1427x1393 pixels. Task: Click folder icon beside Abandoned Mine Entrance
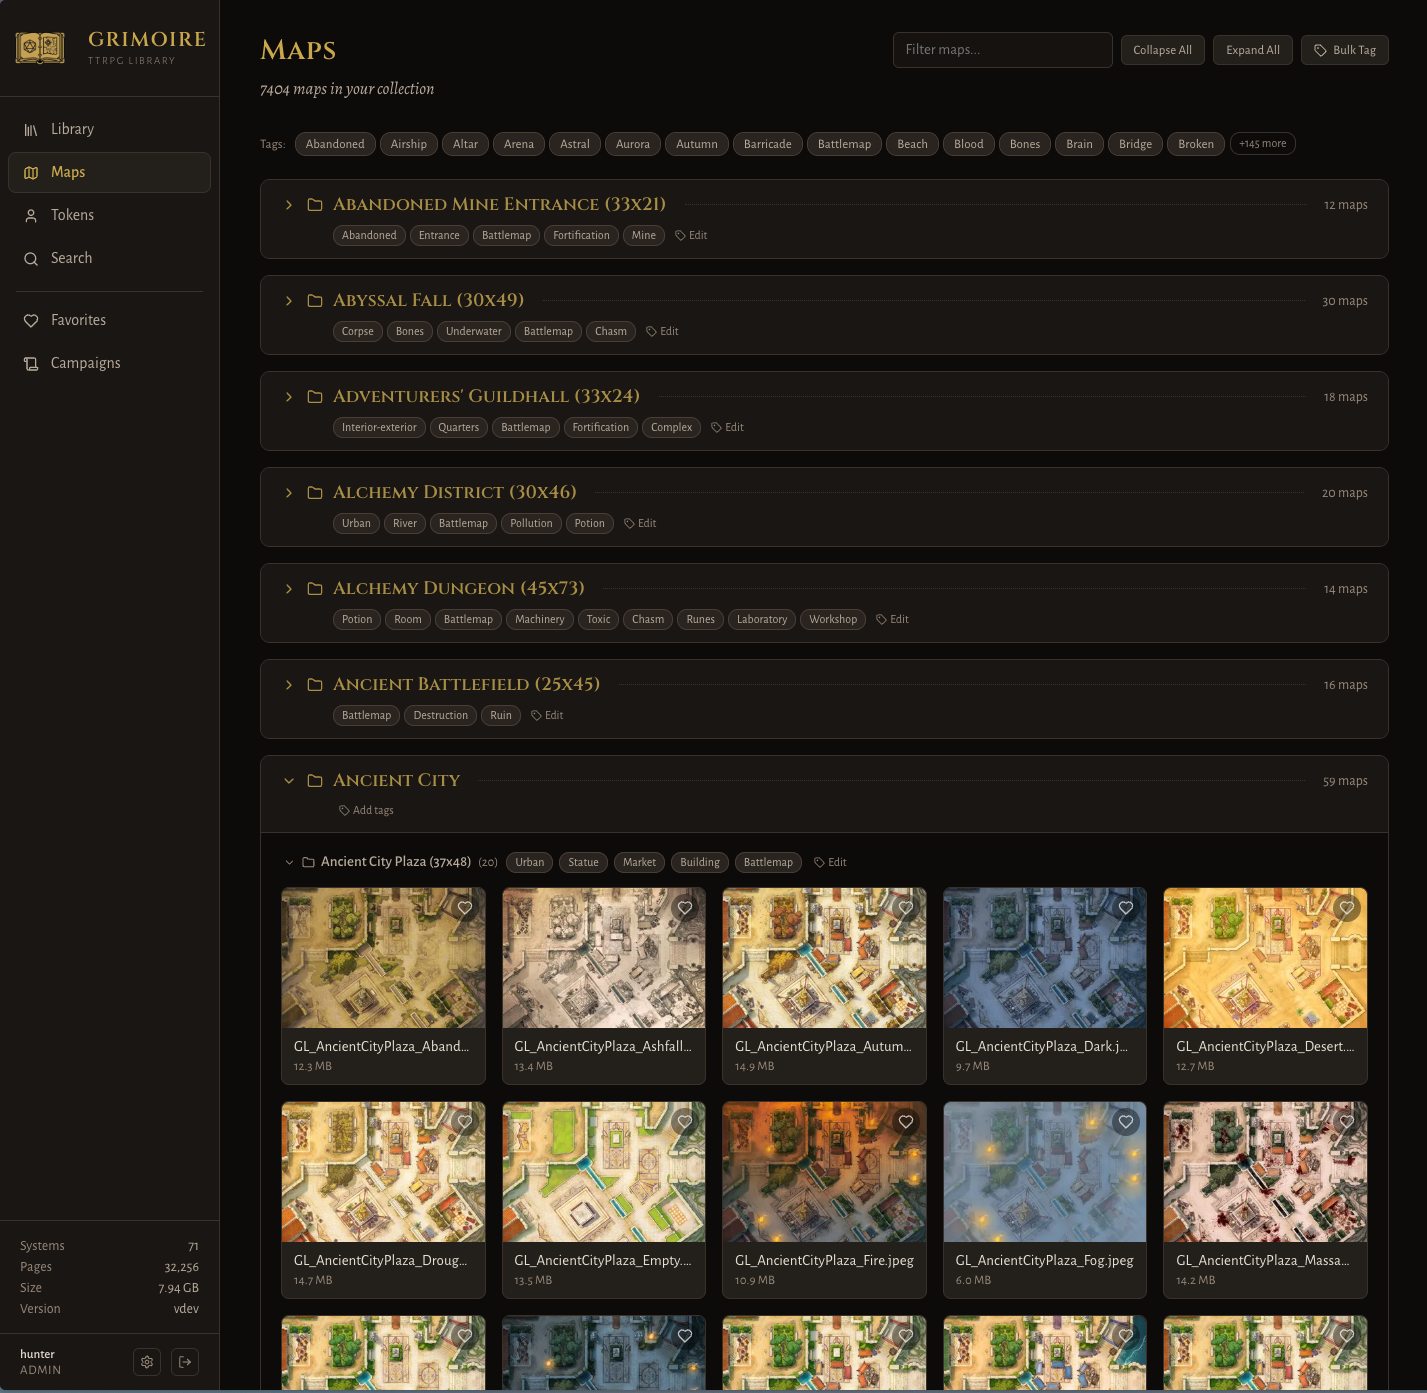pyautogui.click(x=315, y=205)
